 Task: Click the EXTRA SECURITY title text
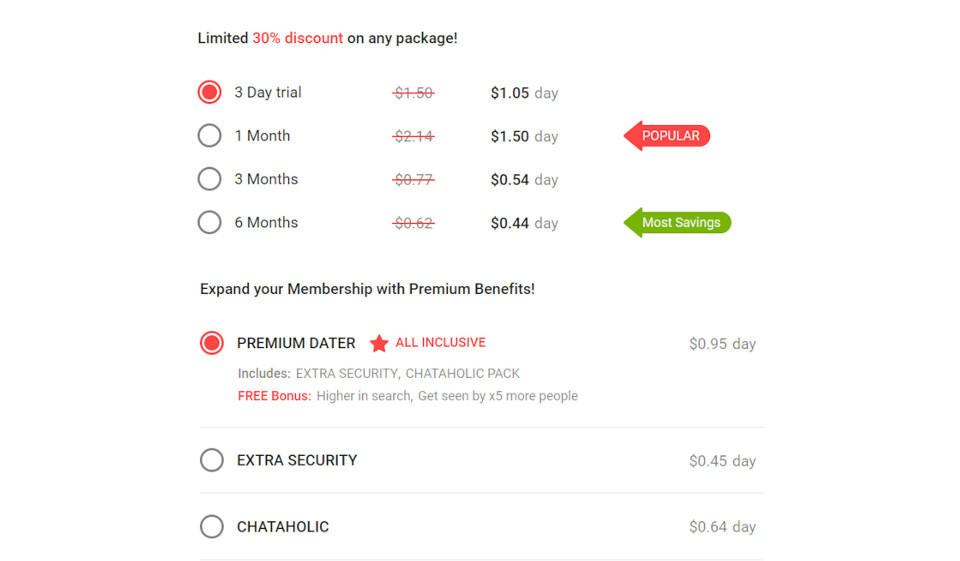(297, 461)
